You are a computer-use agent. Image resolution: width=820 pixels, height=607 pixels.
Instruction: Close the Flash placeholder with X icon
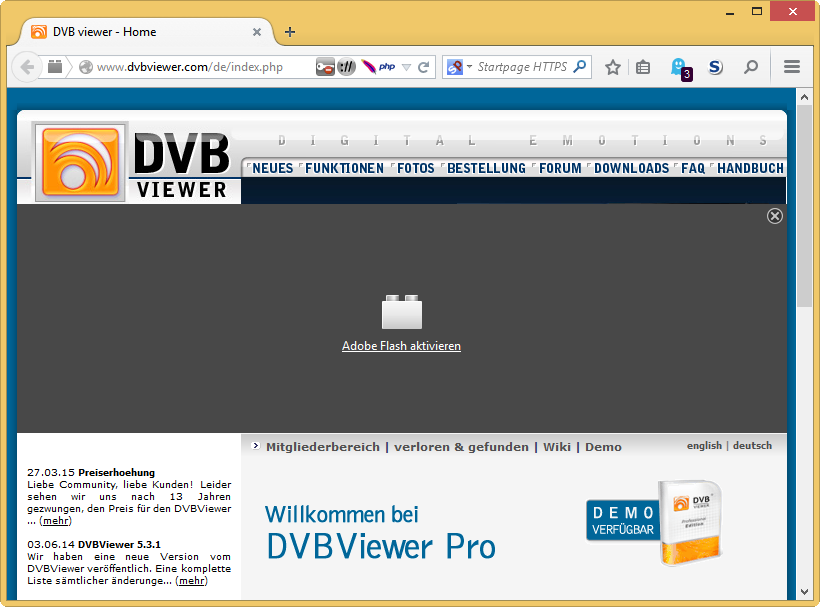[x=775, y=216]
